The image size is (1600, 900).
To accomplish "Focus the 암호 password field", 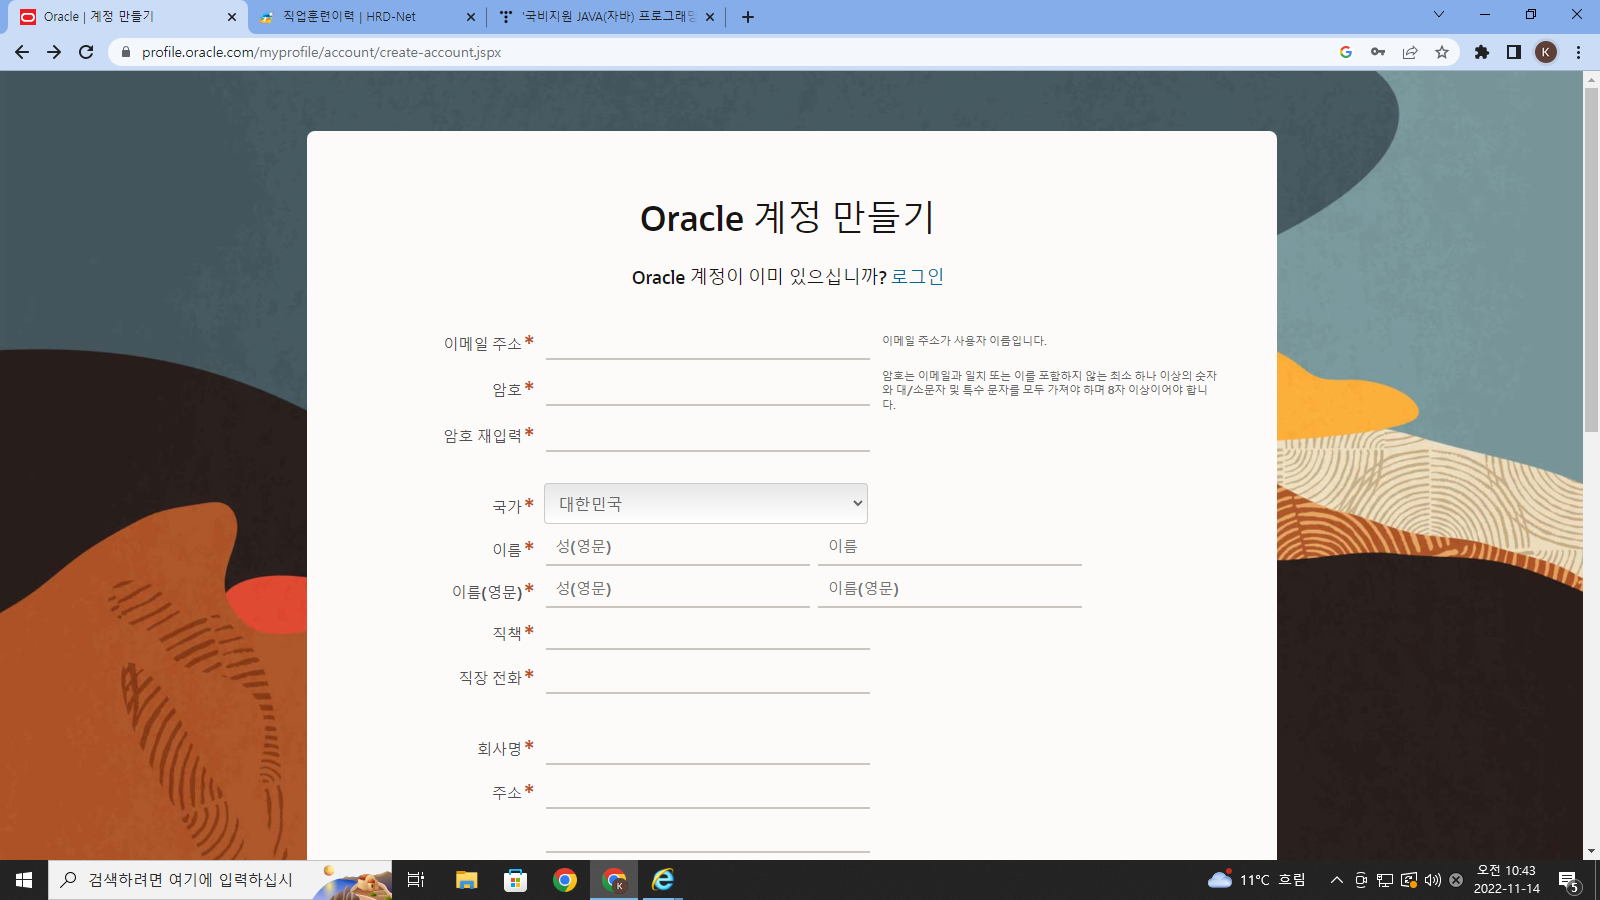I will (x=708, y=389).
